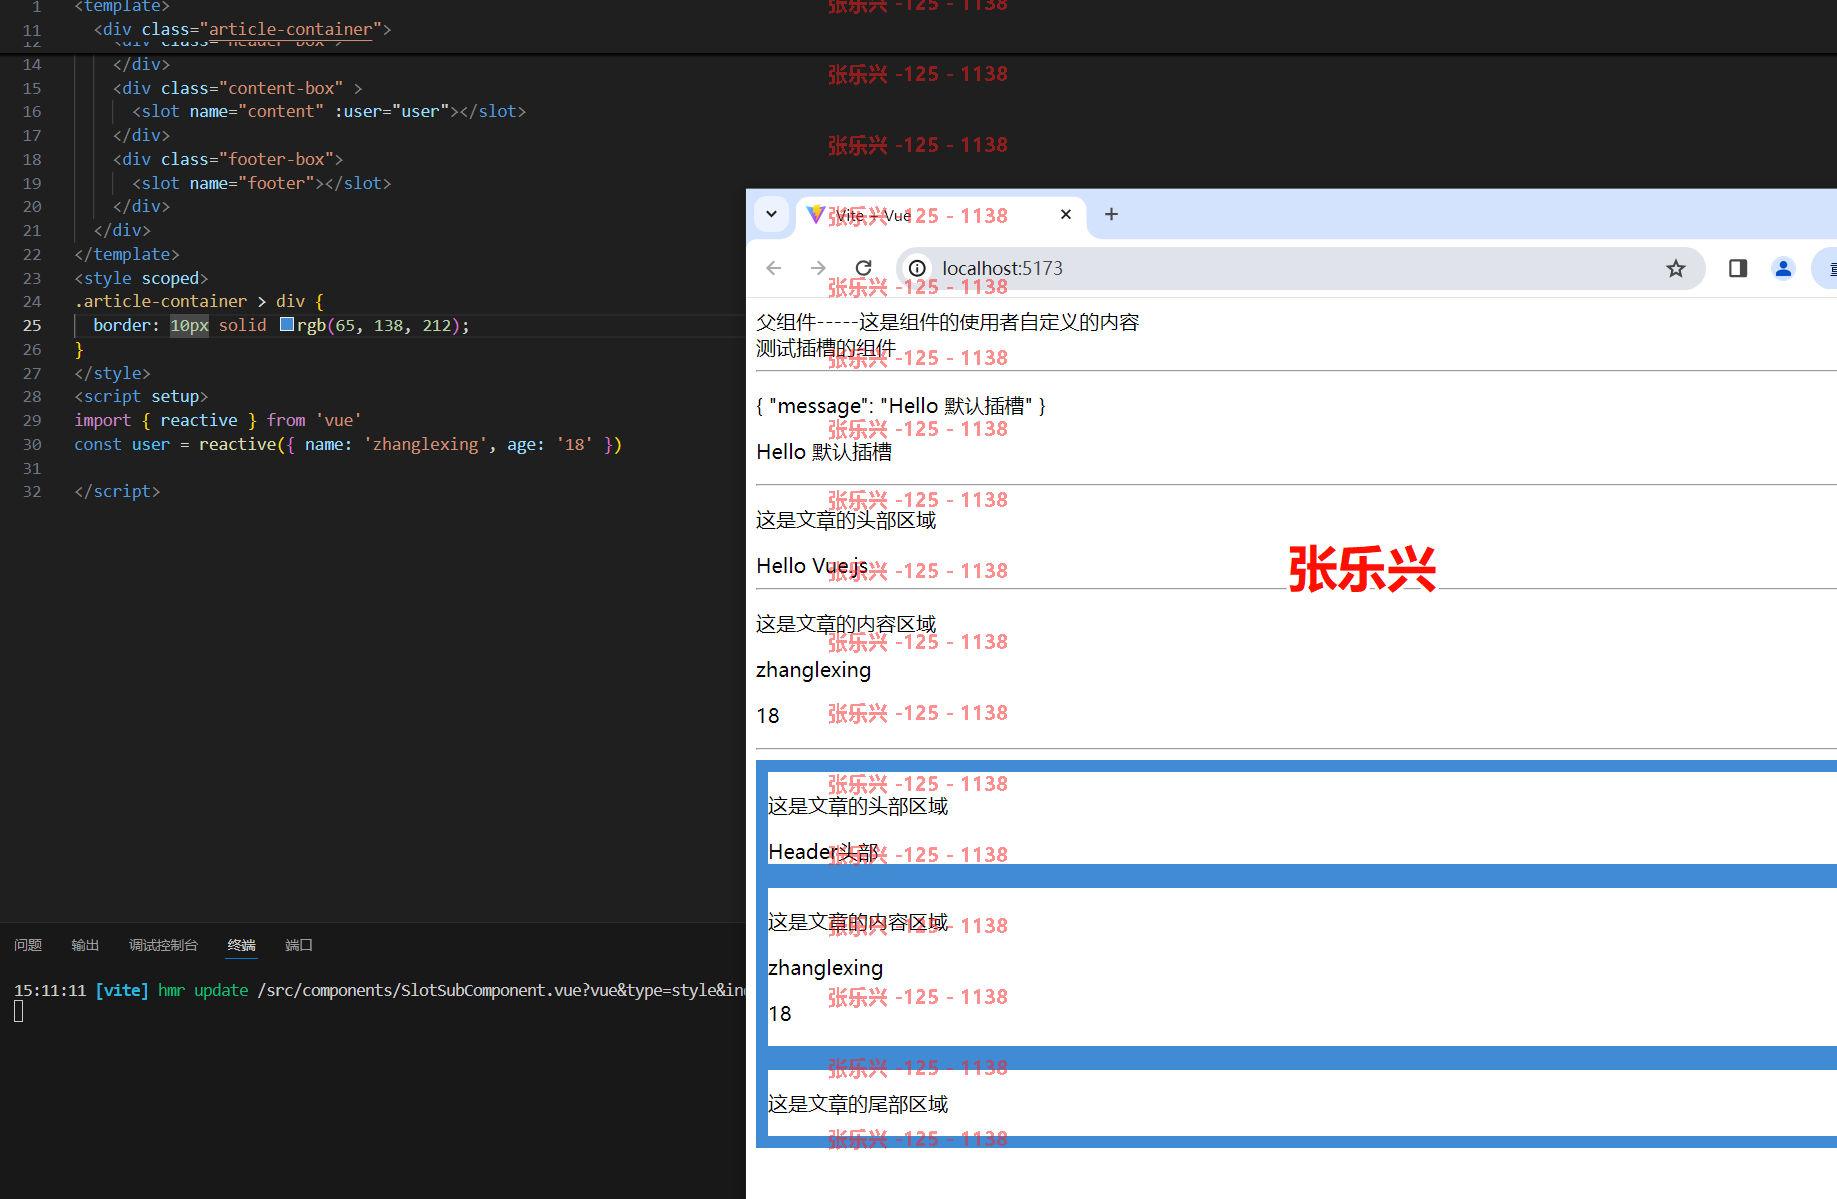
Task: Open the Chrome profile menu
Action: point(1783,268)
